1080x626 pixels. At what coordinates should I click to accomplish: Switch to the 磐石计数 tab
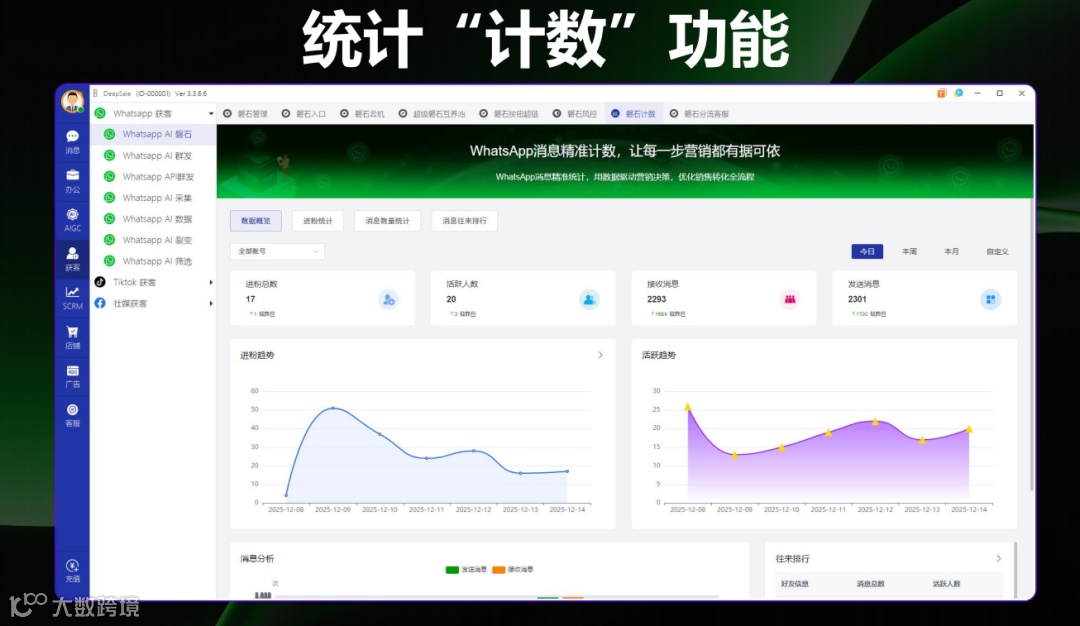(634, 114)
